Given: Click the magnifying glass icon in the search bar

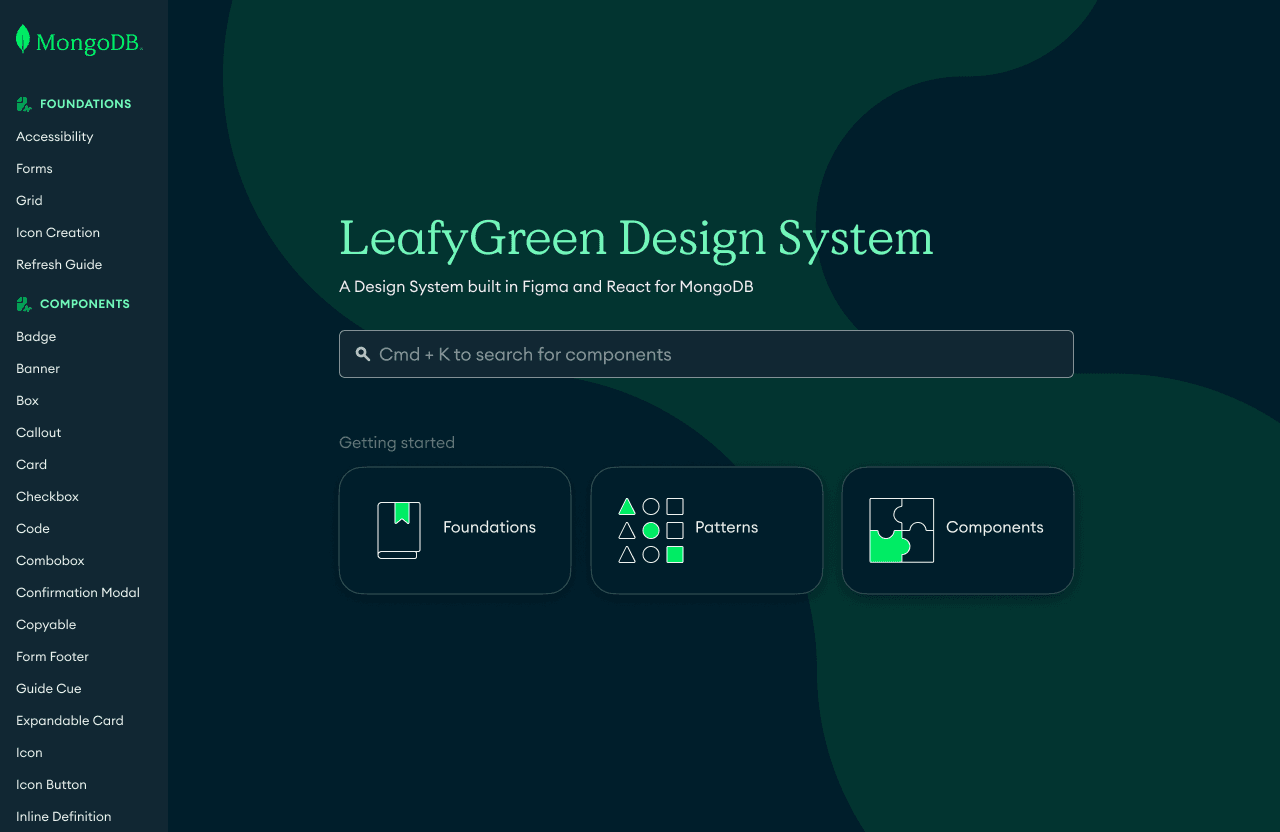Looking at the screenshot, I should point(362,354).
